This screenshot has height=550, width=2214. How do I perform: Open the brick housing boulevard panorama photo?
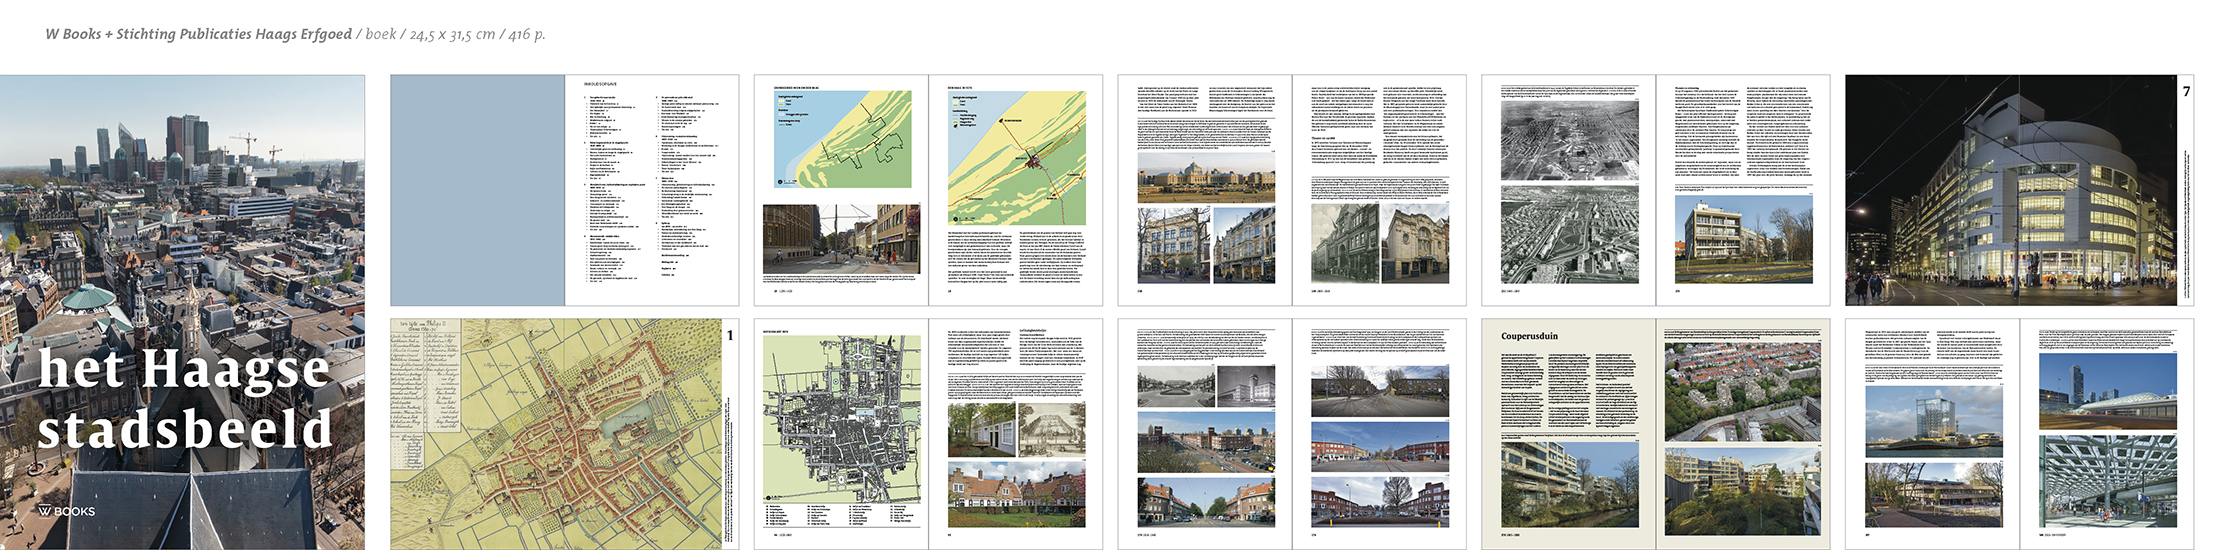(x=1206, y=442)
